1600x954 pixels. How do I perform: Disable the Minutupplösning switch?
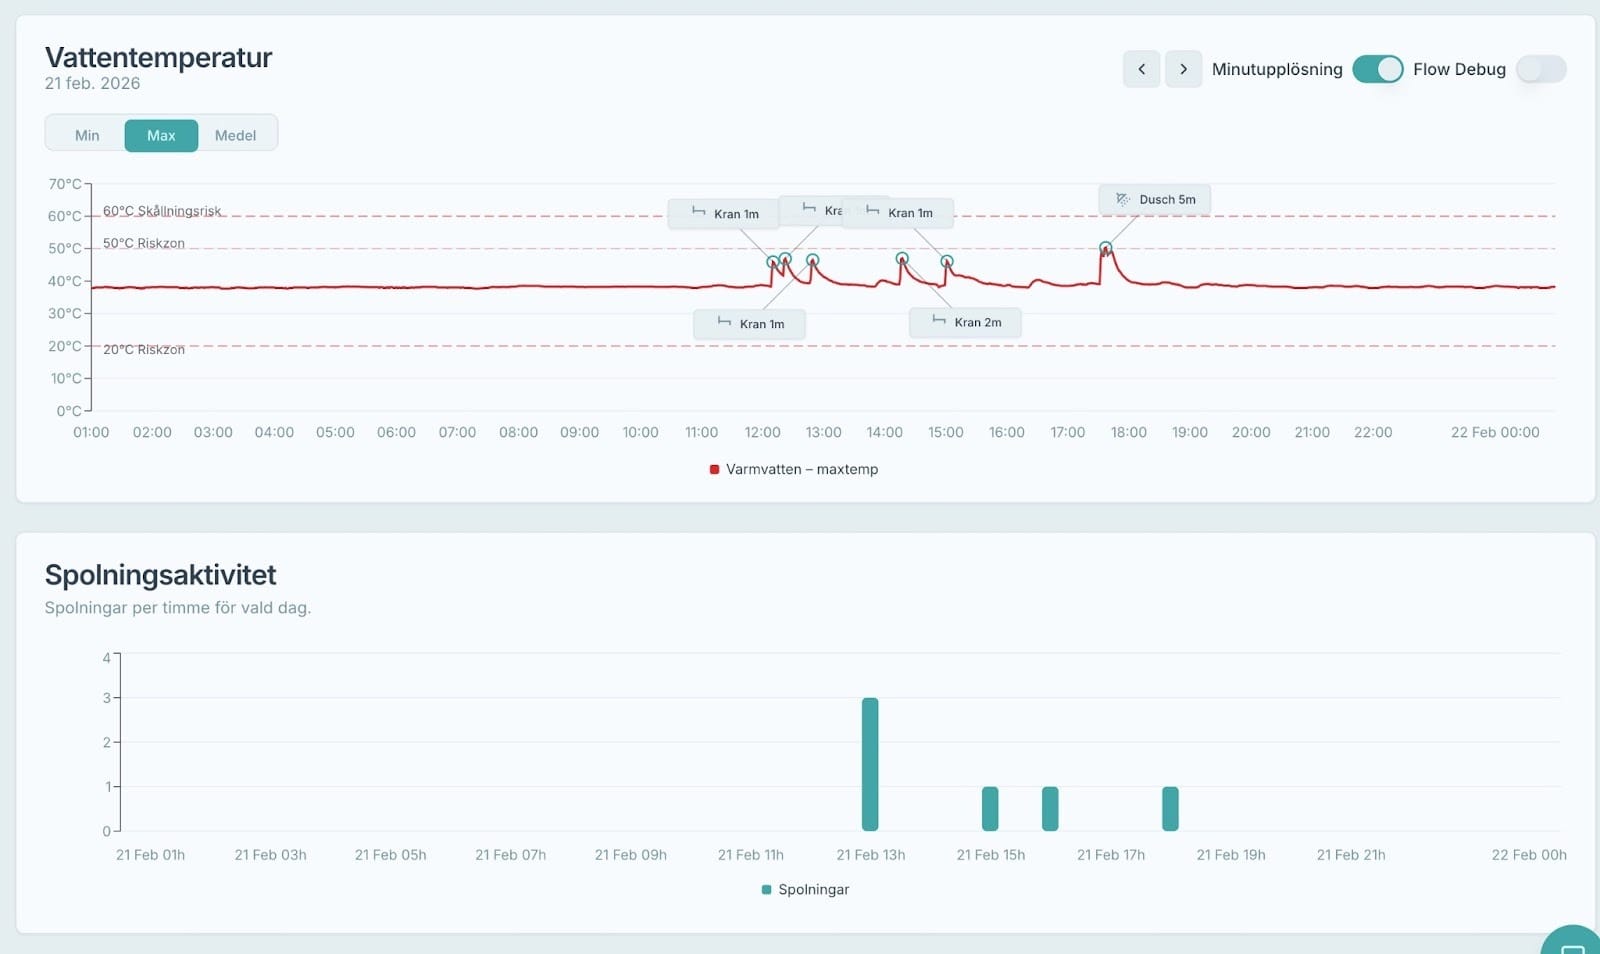(x=1377, y=69)
